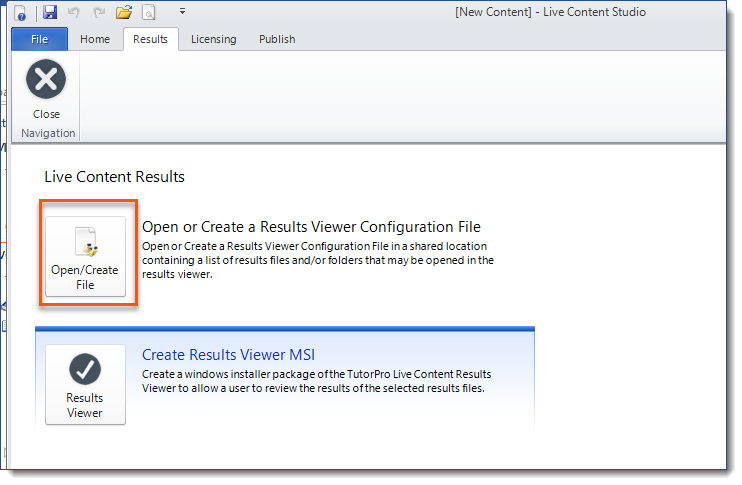This screenshot has height=485, width=742.
Task: Go to the Publish ribbon tab
Action: (x=277, y=39)
